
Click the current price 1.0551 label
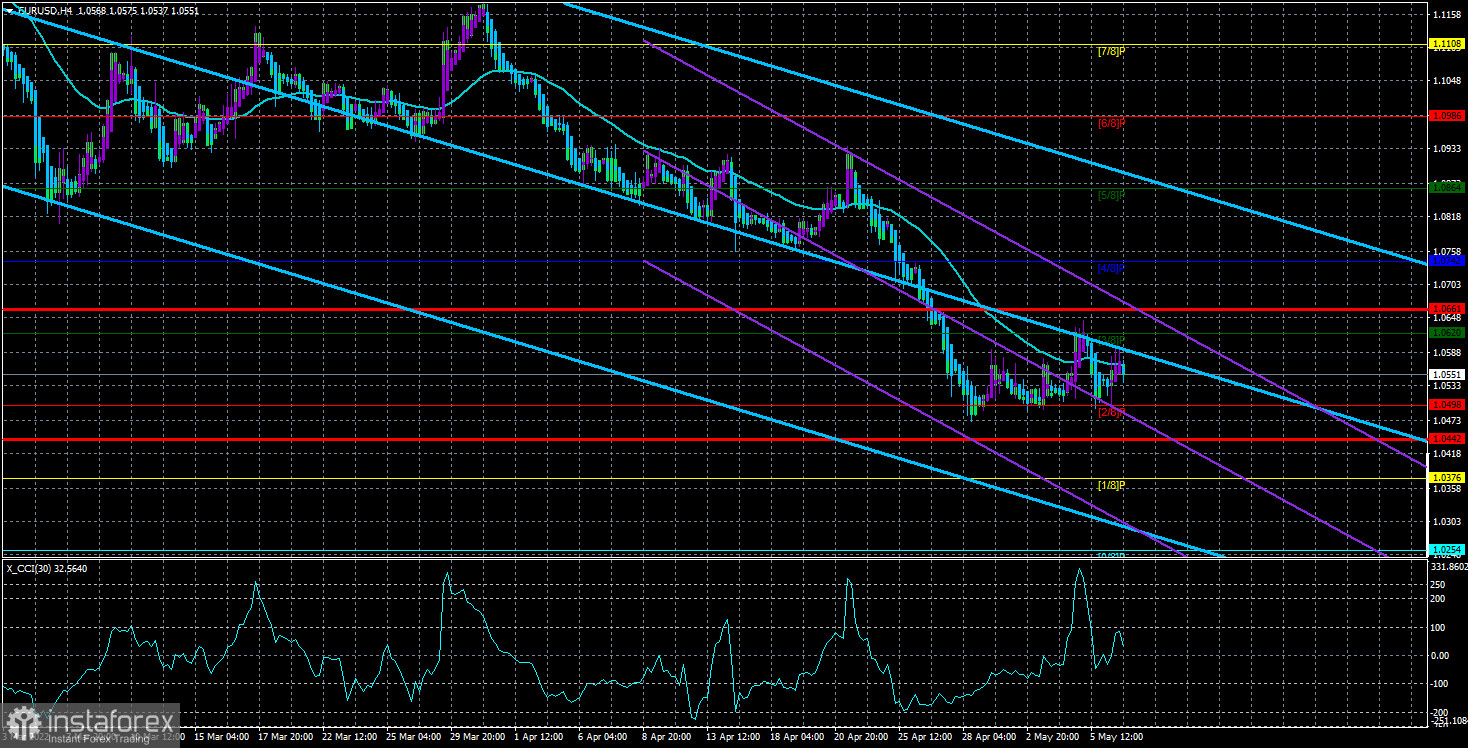(1447, 375)
